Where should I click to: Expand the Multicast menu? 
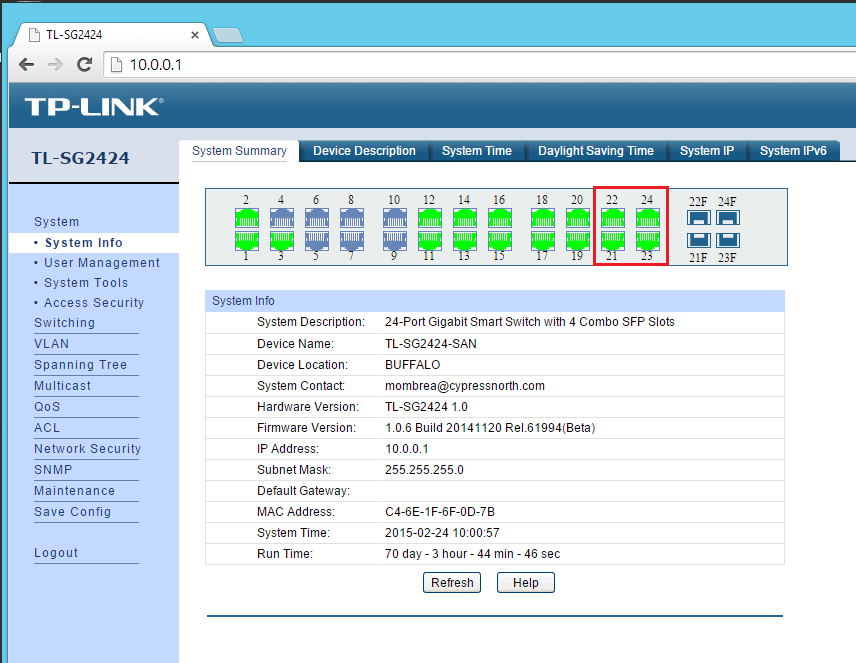click(62, 386)
